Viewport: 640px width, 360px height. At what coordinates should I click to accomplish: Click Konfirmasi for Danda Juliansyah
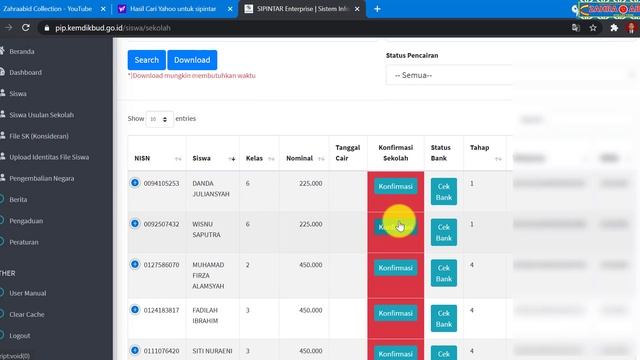pyautogui.click(x=396, y=186)
